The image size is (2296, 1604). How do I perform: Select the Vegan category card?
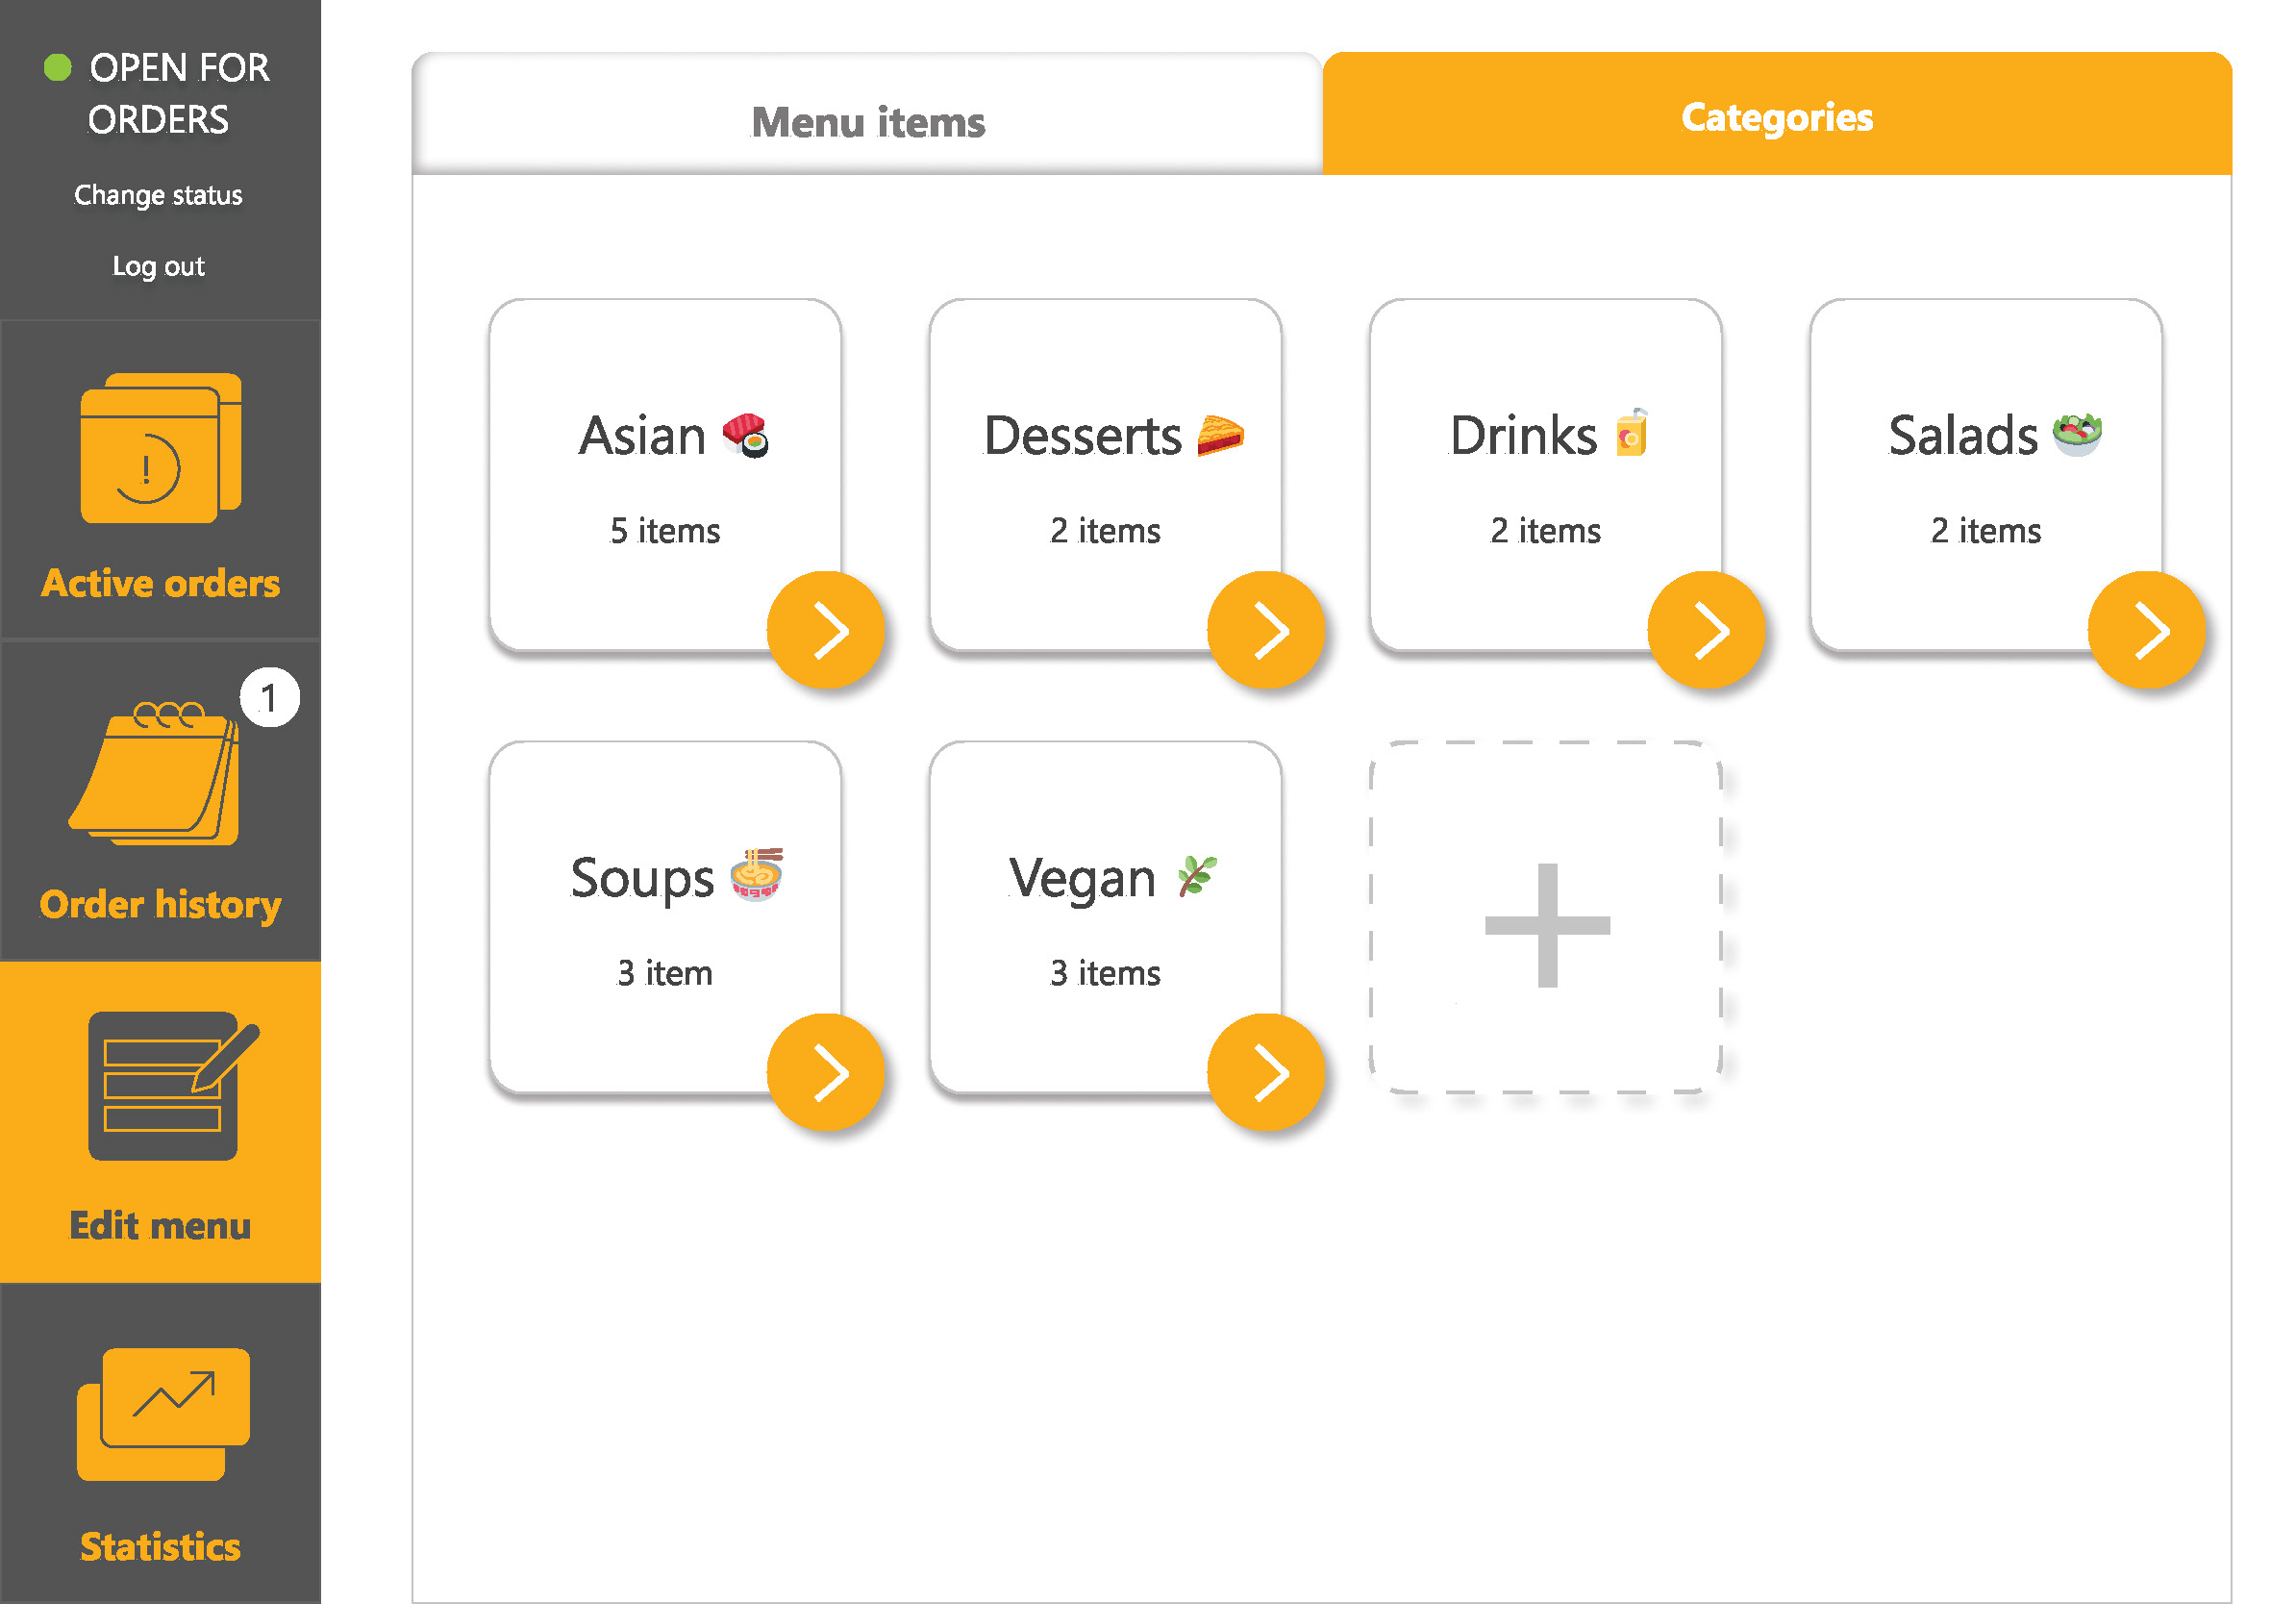click(x=1105, y=918)
